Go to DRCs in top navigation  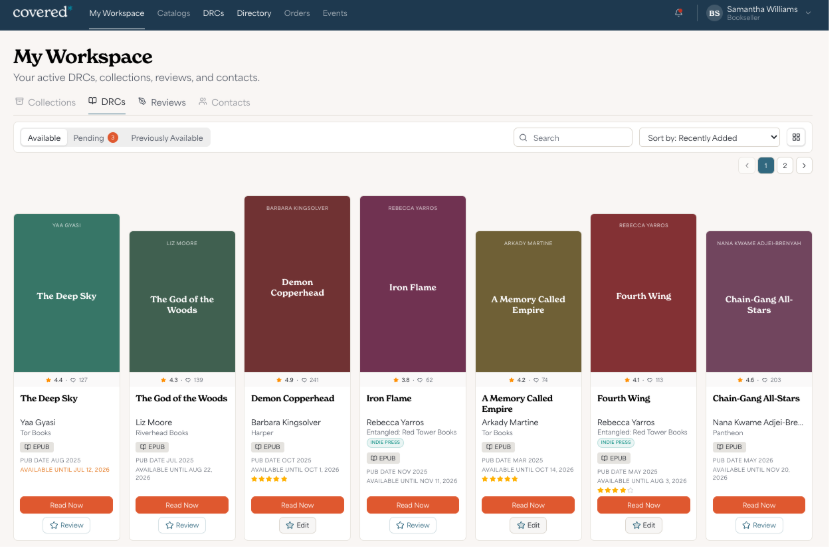click(214, 13)
